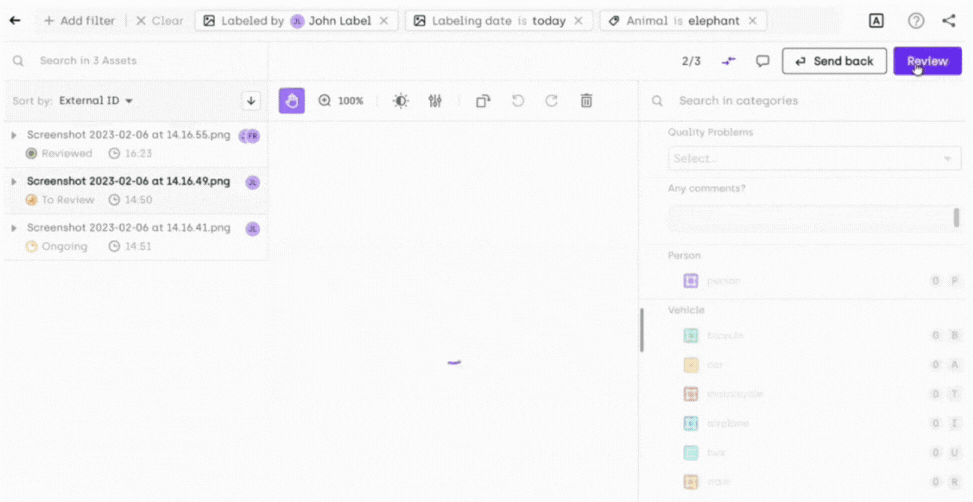Click the Ongoing status label
The image size is (973, 502).
64,246
